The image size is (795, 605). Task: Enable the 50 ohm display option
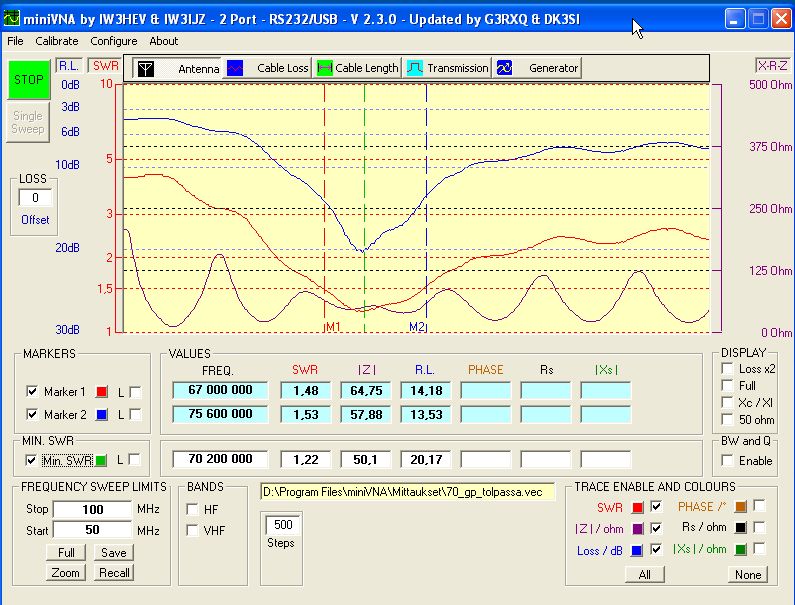pyautogui.click(x=728, y=419)
